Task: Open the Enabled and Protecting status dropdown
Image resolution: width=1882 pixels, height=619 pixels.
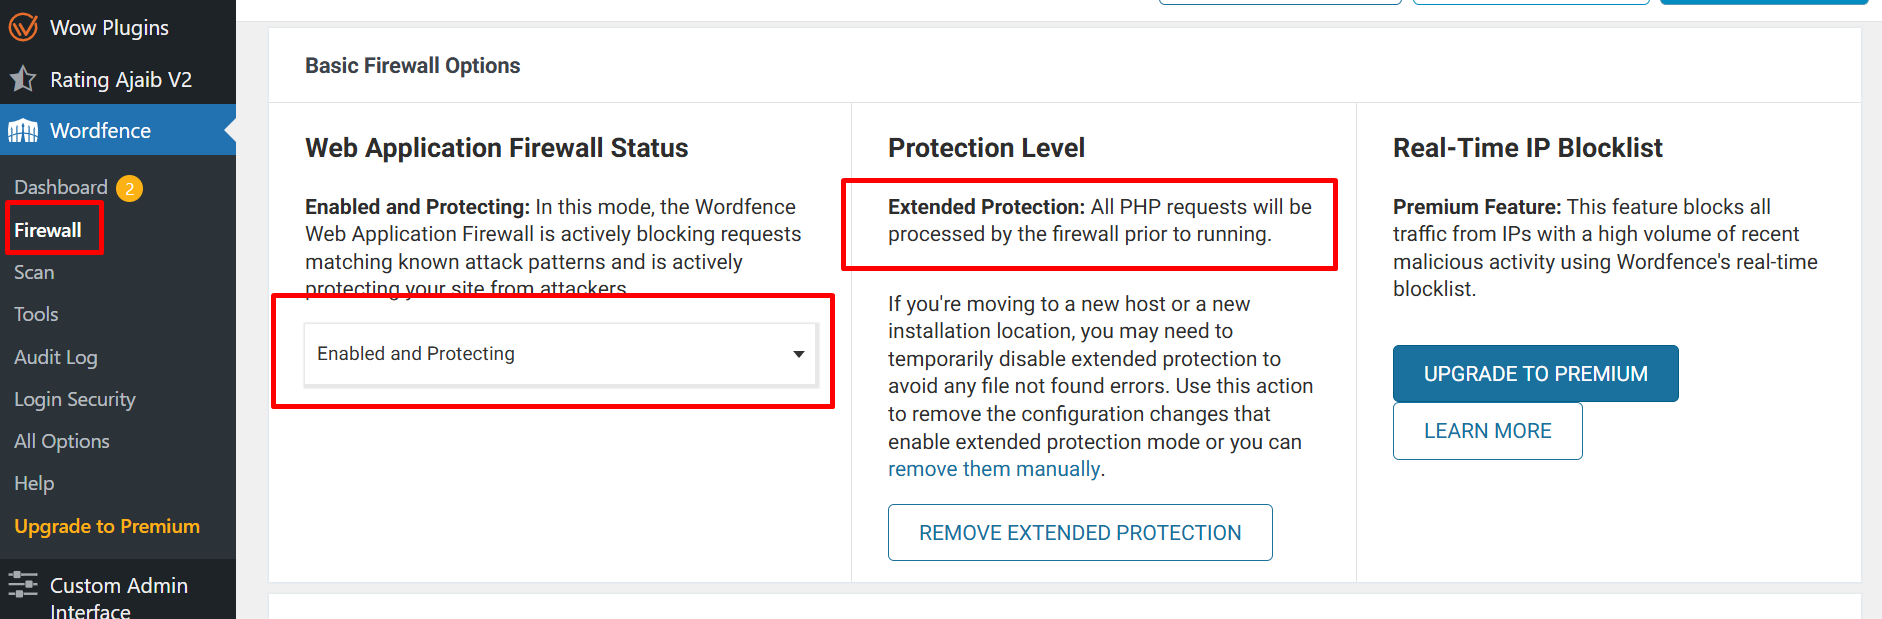Action: tap(561, 354)
